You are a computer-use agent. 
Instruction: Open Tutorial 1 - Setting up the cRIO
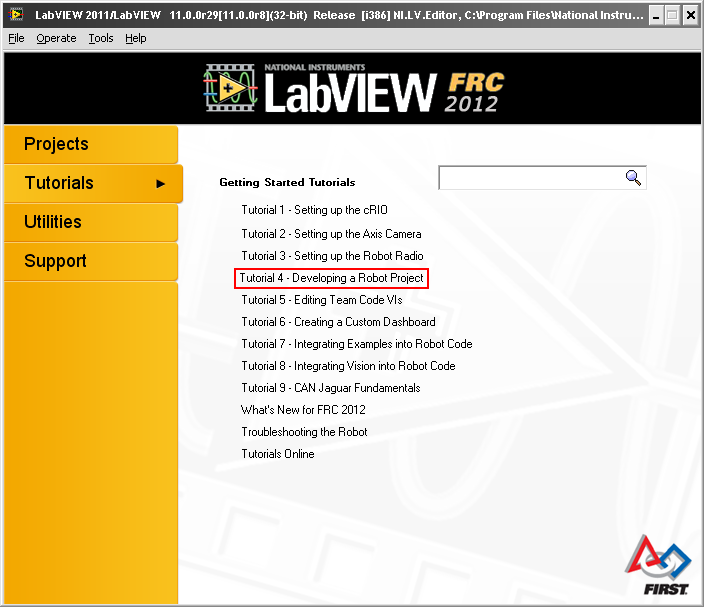[314, 210]
